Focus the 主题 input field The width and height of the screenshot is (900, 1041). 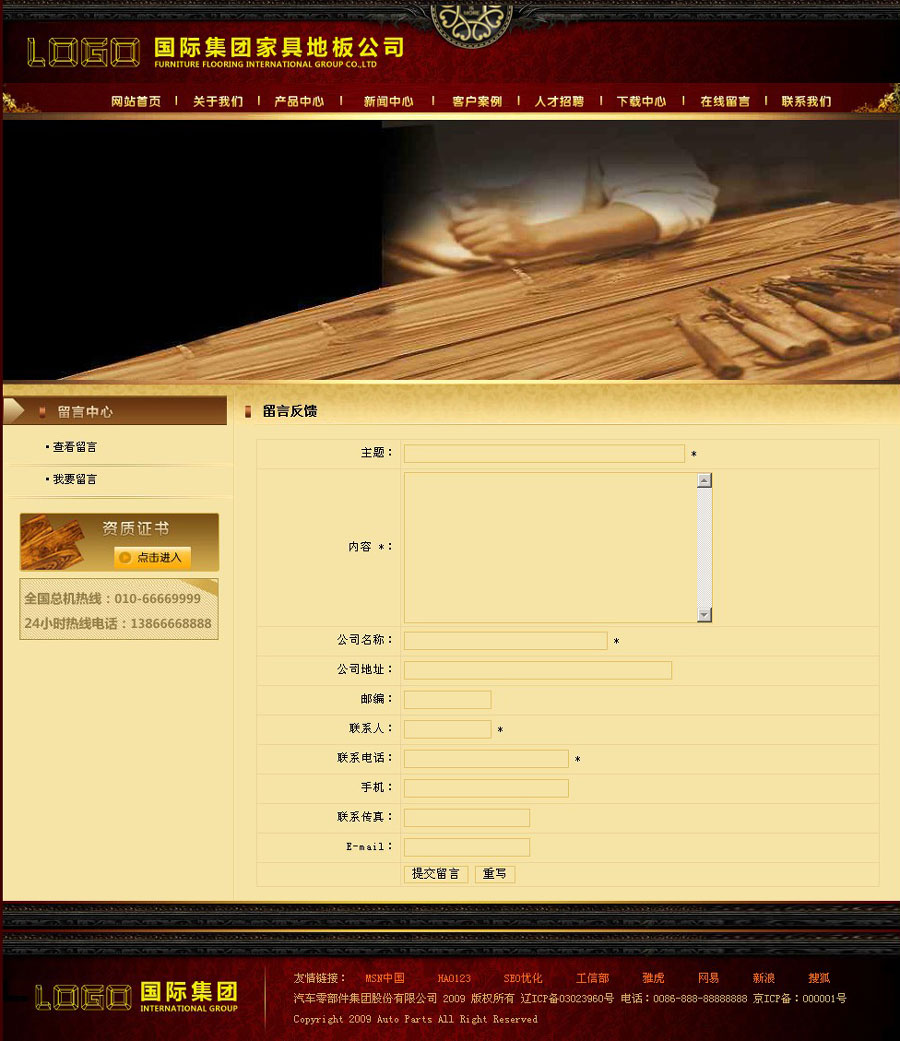[x=544, y=453]
